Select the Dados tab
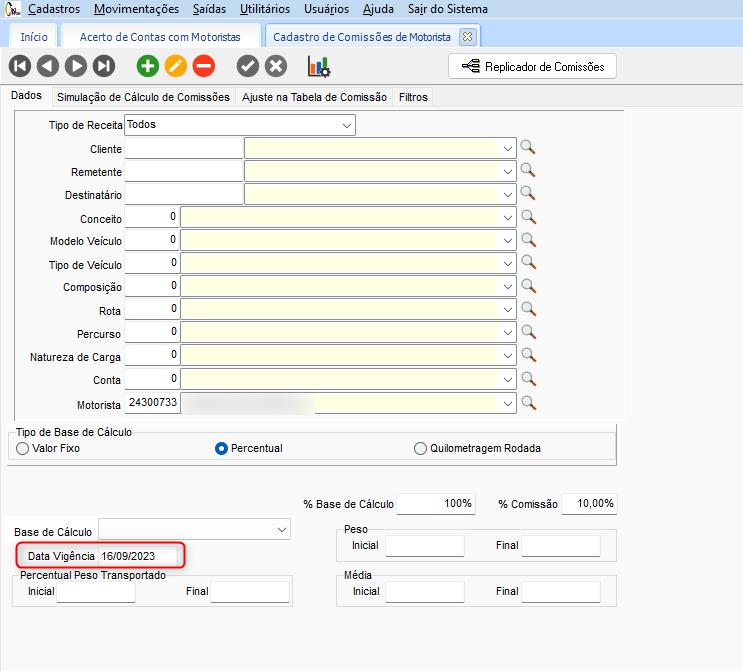The width and height of the screenshot is (743, 671). tap(27, 96)
